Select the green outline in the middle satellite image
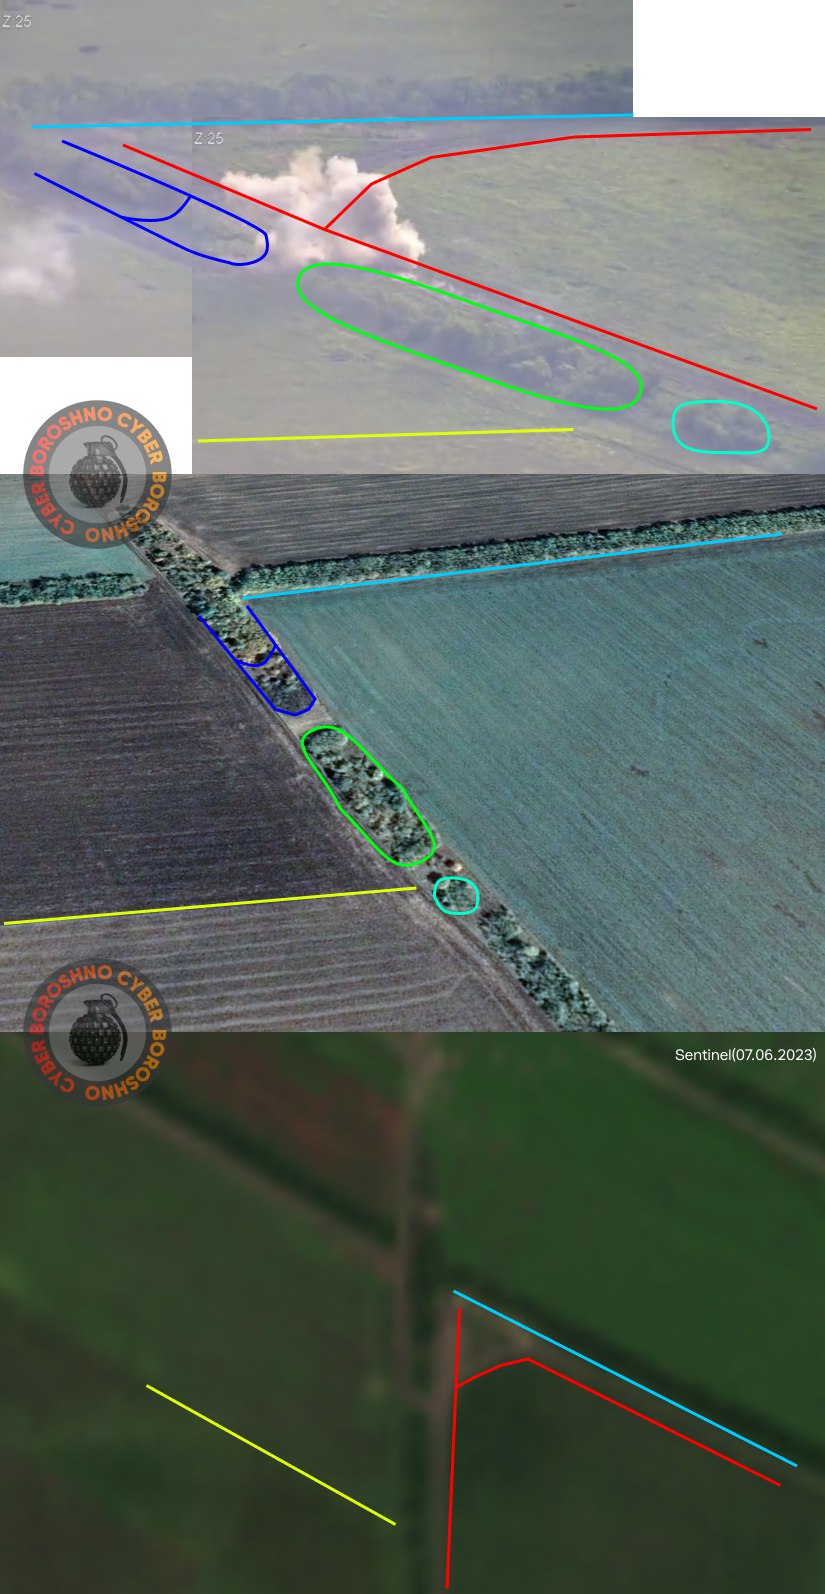Screen dimensions: 825x1594 click(367, 796)
